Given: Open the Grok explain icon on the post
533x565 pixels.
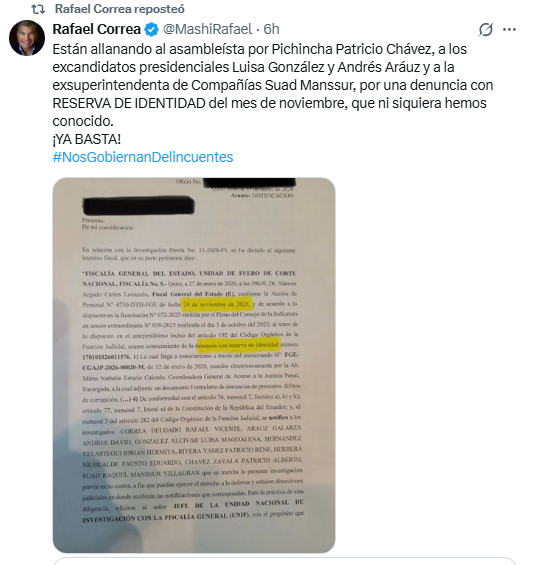Looking at the screenshot, I should tap(485, 29).
